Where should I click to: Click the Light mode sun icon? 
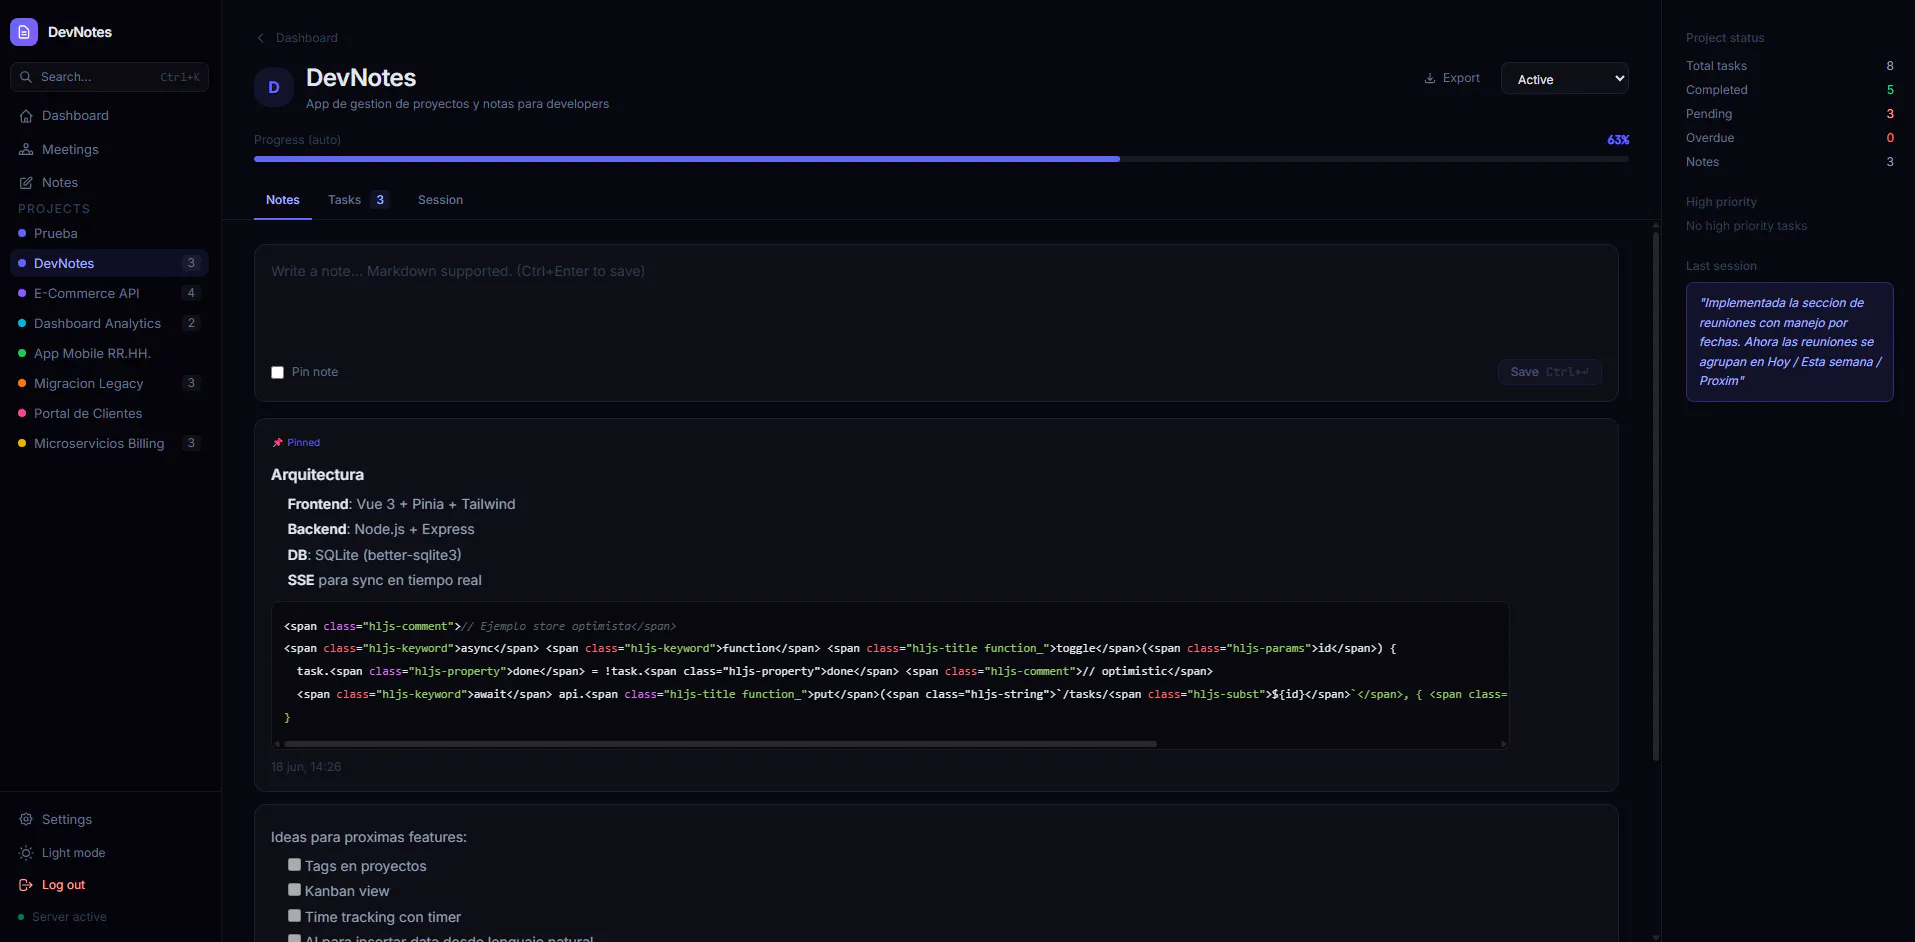coord(26,853)
